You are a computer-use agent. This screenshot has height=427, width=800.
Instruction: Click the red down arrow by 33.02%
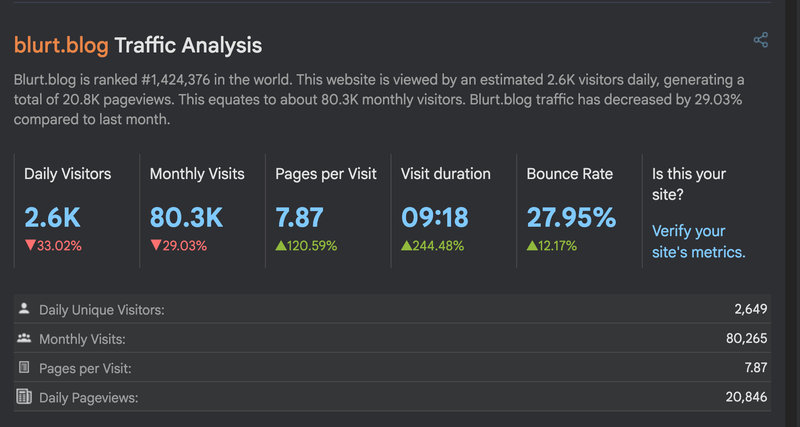[x=30, y=245]
